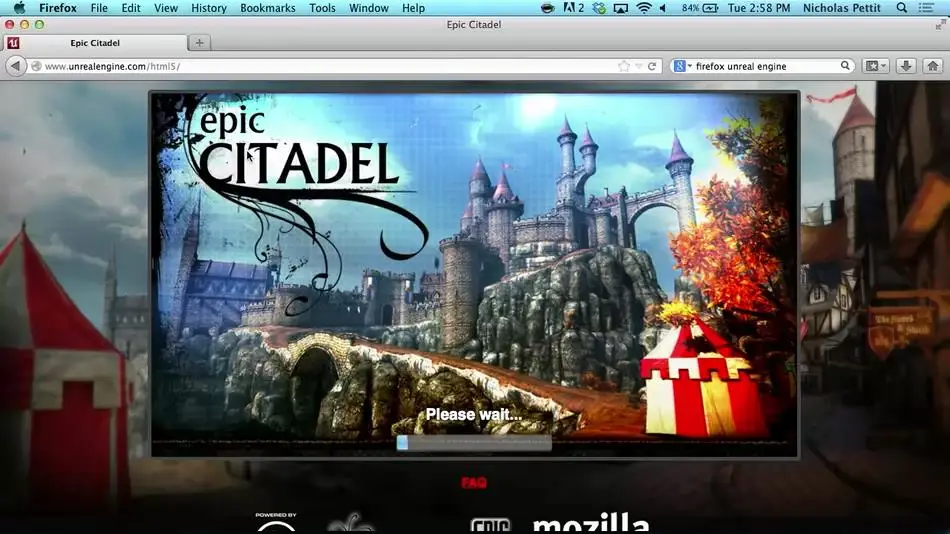Click the red FAQ link
The height and width of the screenshot is (534, 950).
click(474, 482)
